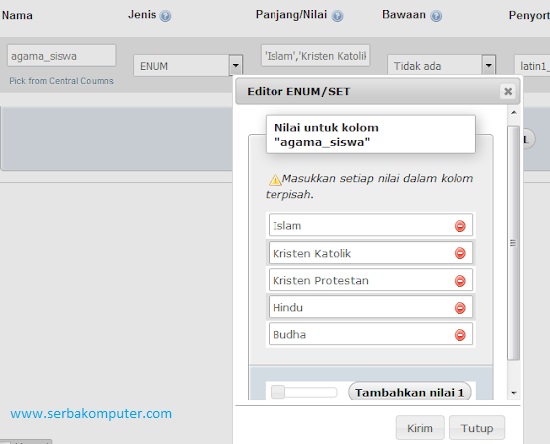
Task: Click the dialog vertical scrollbar thumb
Action: pos(514,243)
